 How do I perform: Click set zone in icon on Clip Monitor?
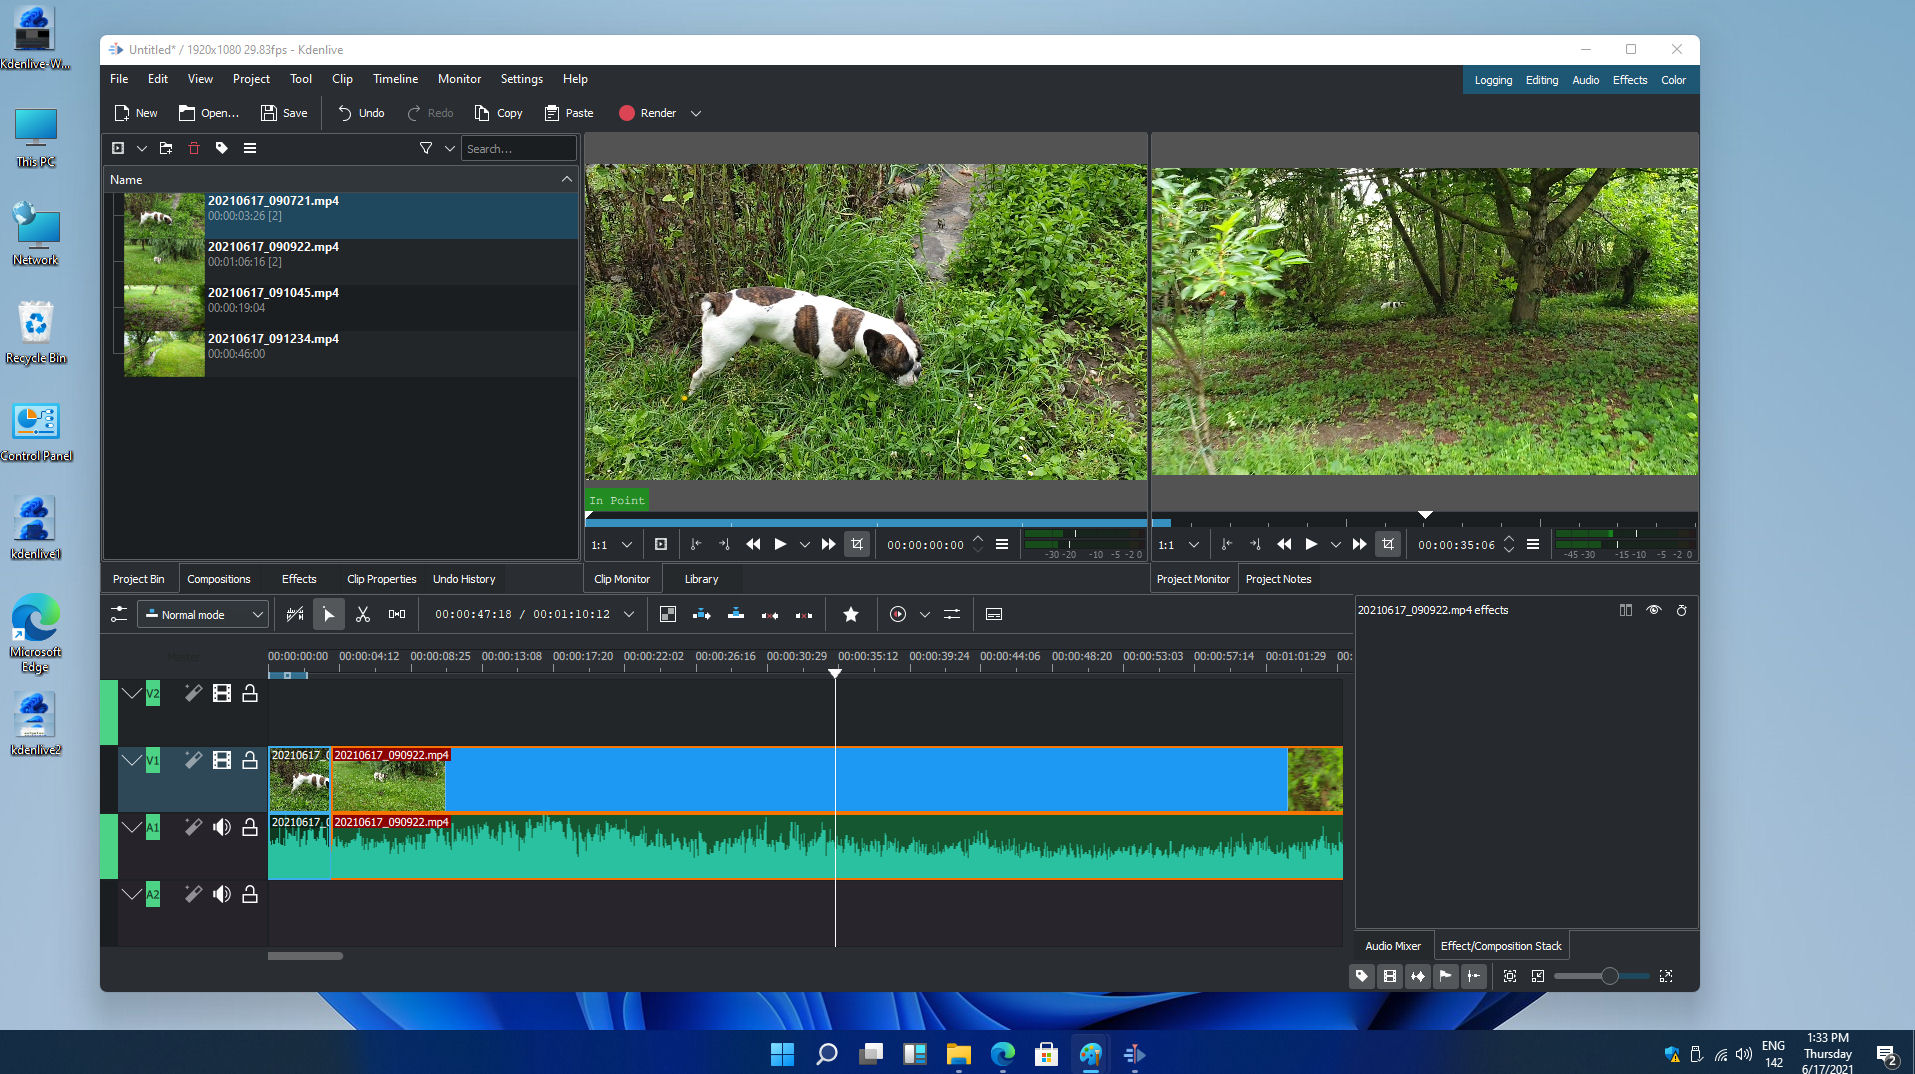pos(696,544)
